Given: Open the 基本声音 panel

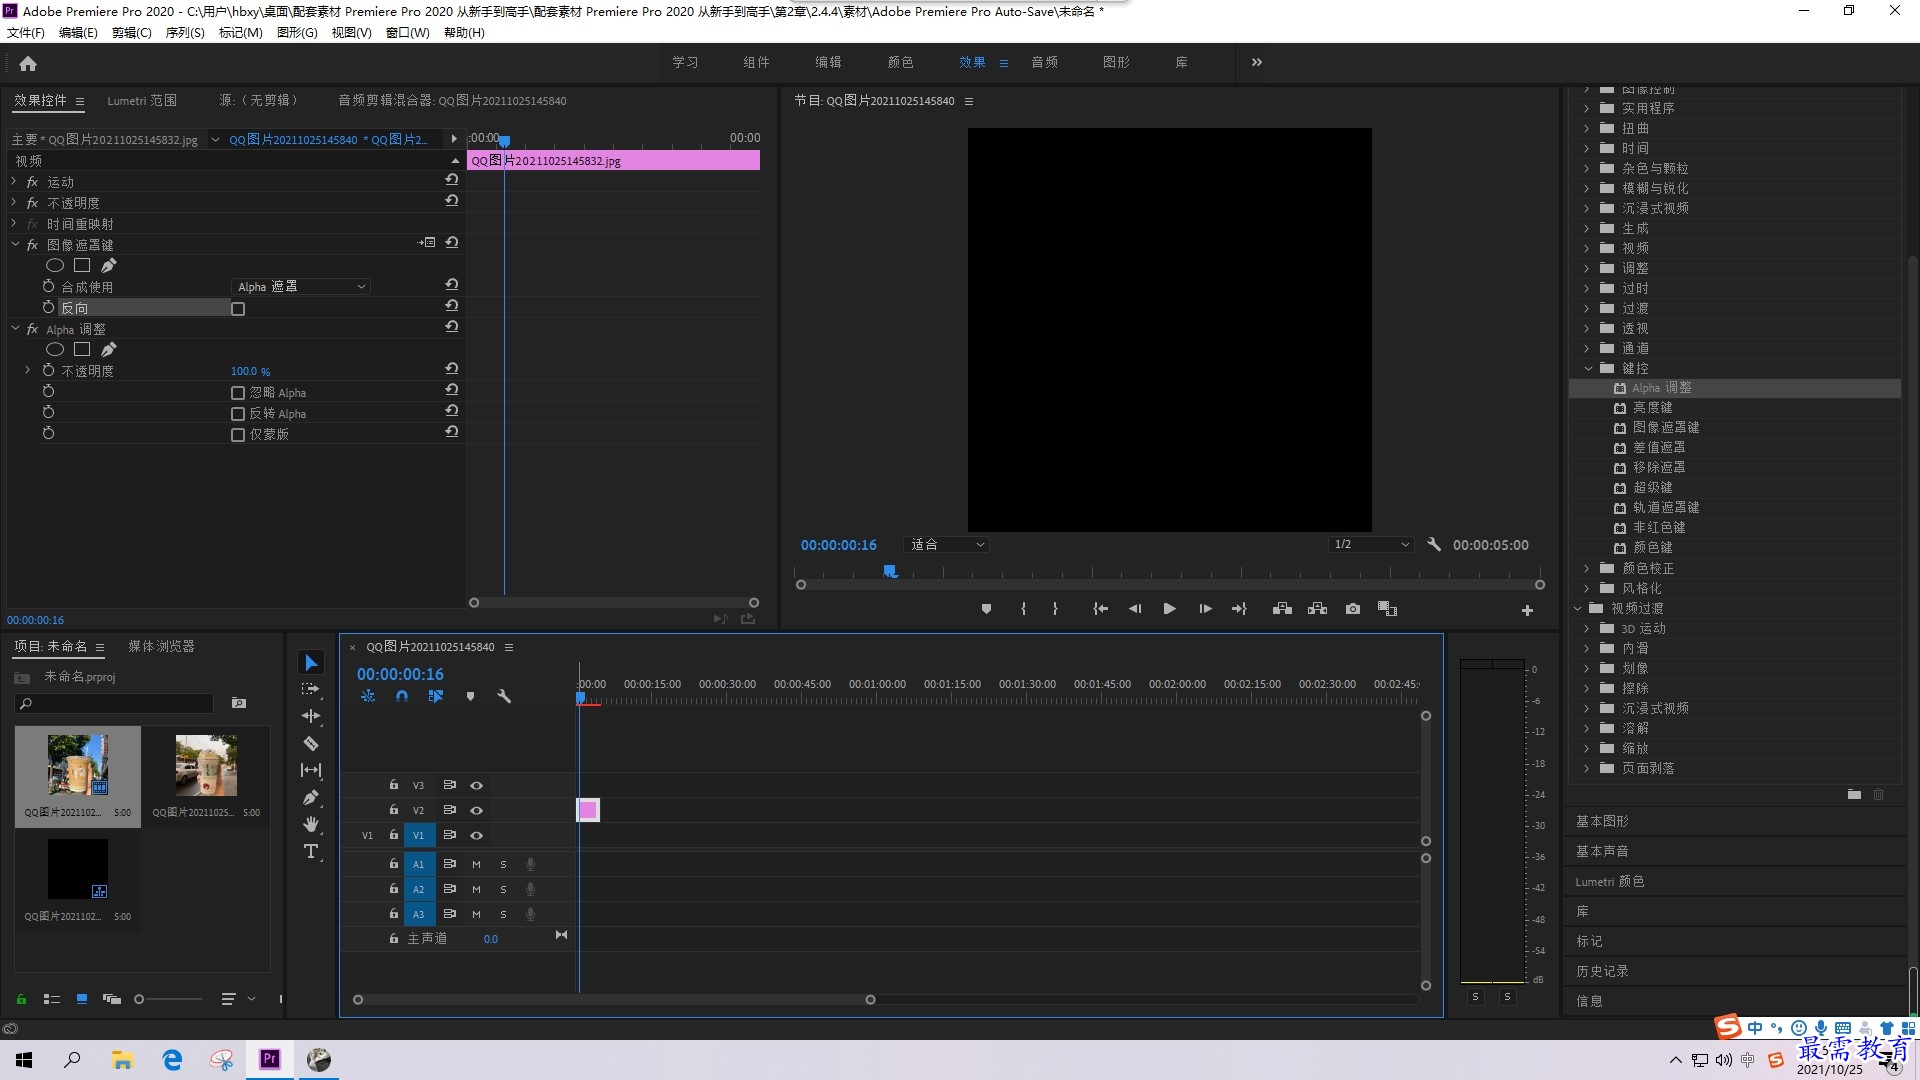Looking at the screenshot, I should [1602, 851].
